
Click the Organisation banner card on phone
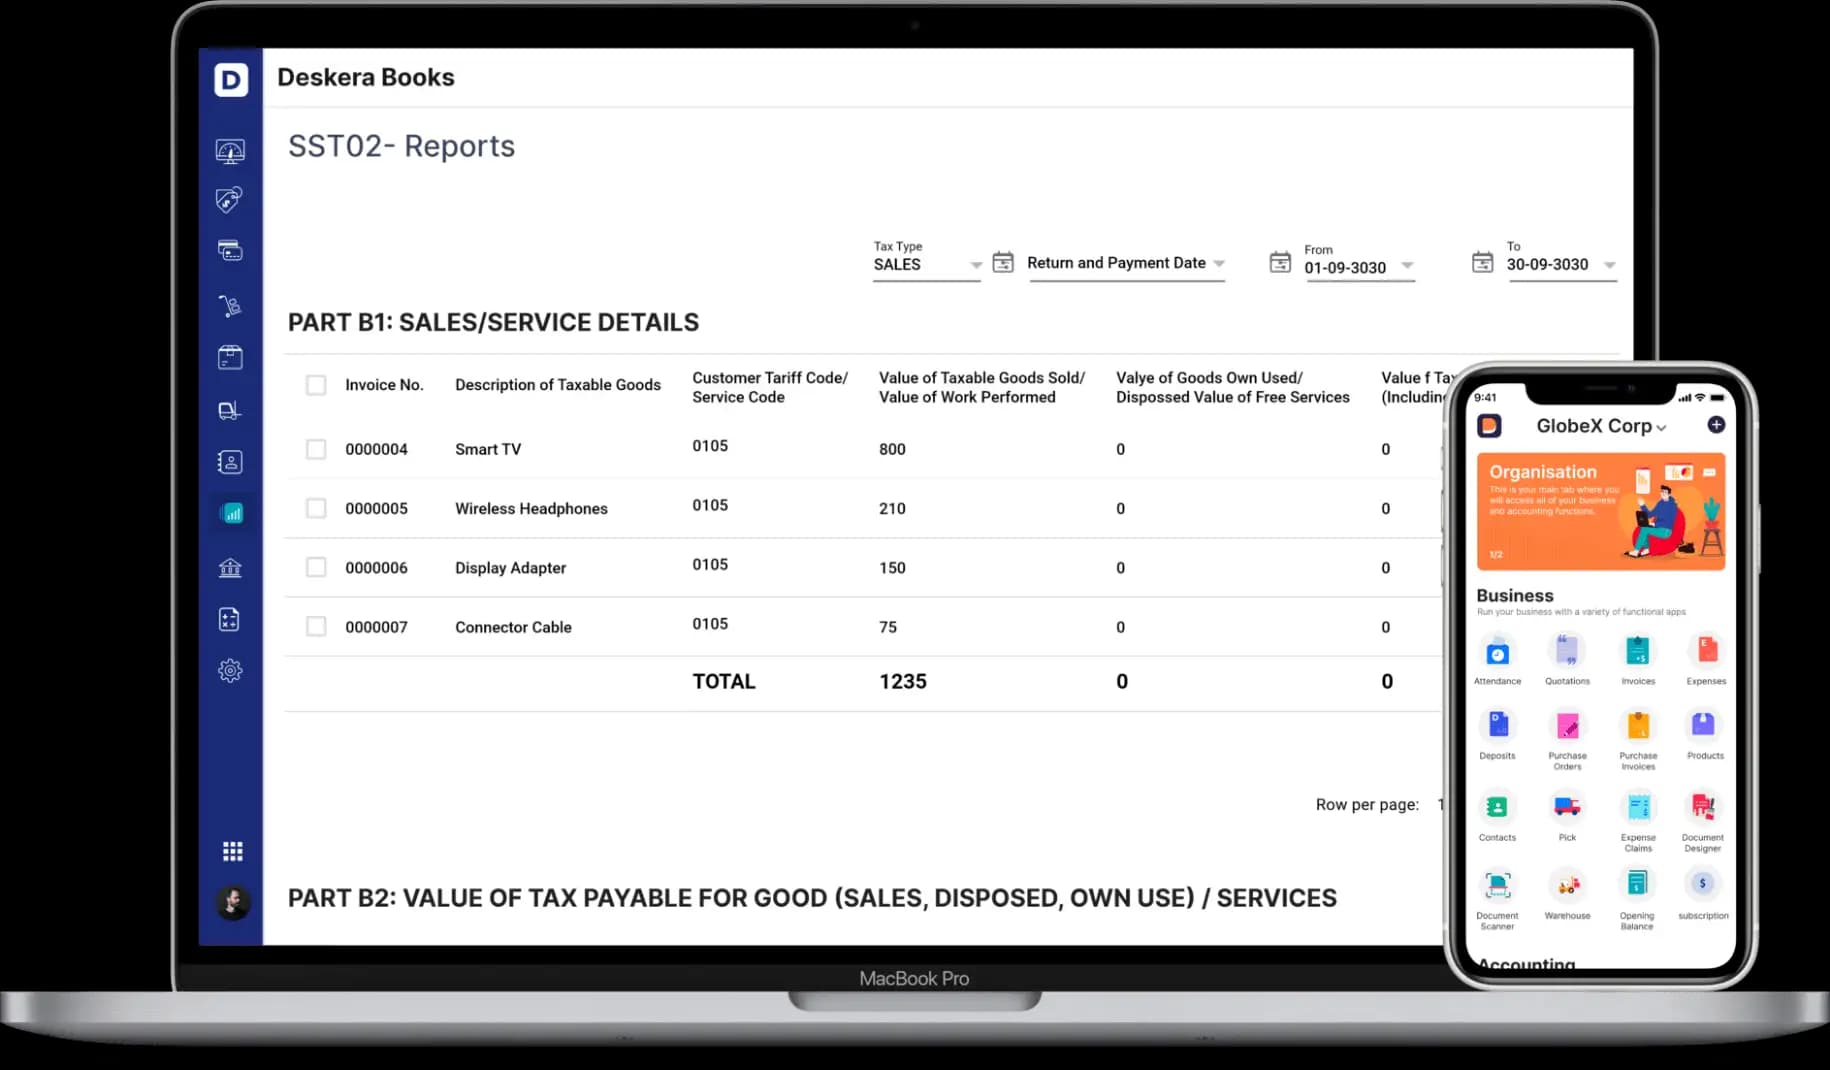1601,511
